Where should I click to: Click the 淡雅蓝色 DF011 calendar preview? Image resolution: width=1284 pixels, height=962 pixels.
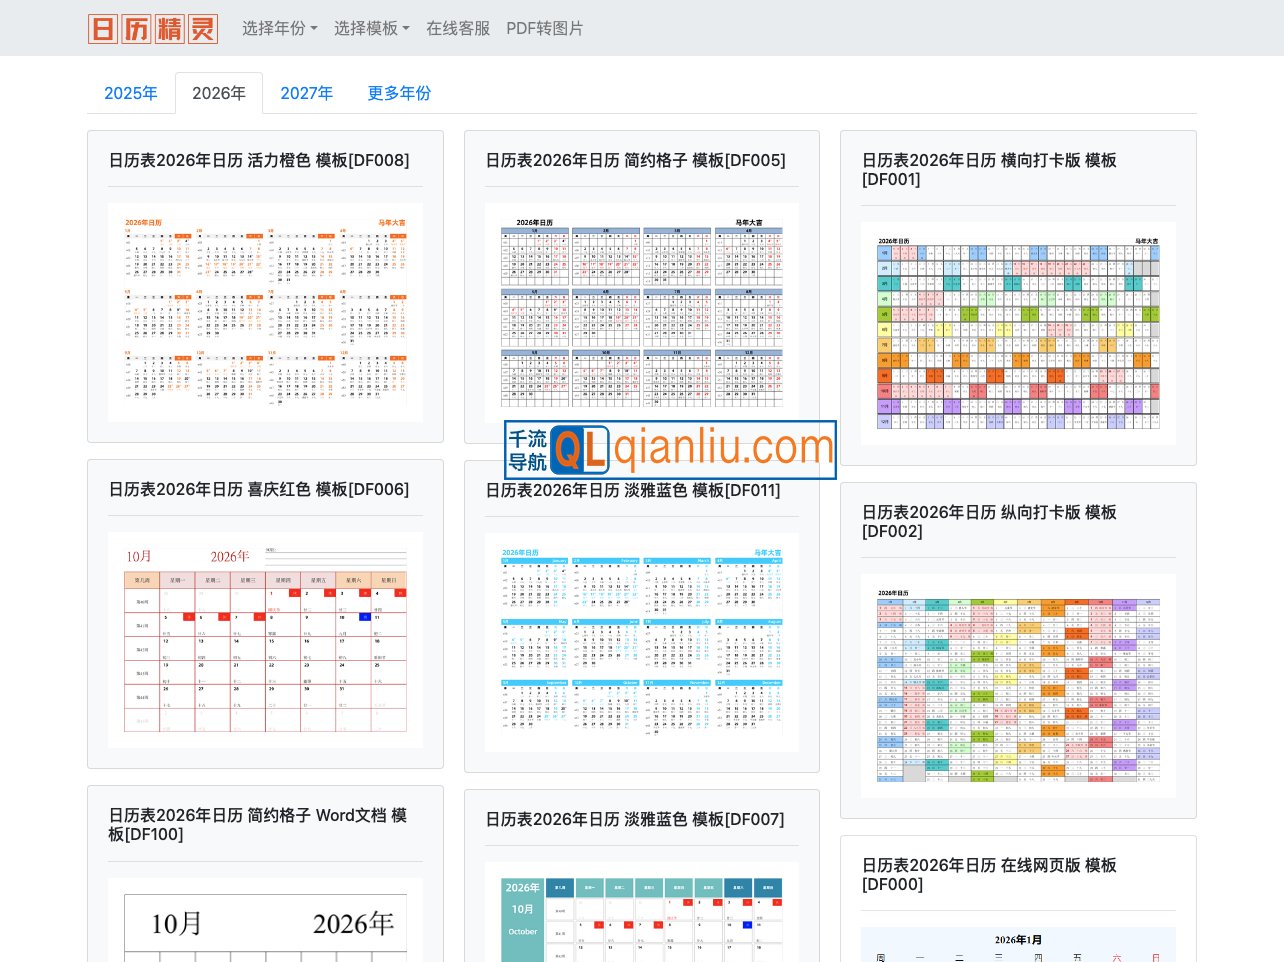641,641
